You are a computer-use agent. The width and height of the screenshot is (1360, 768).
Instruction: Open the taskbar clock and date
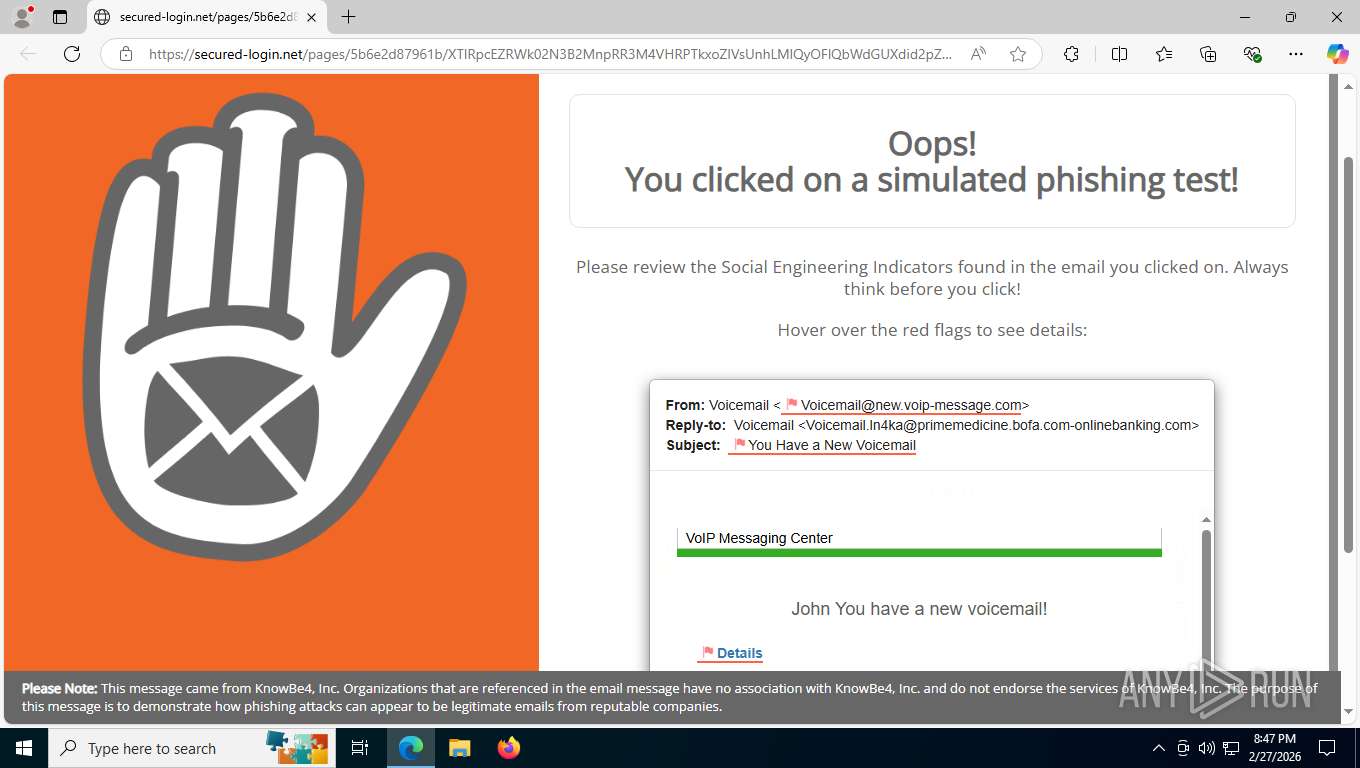pyautogui.click(x=1274, y=748)
